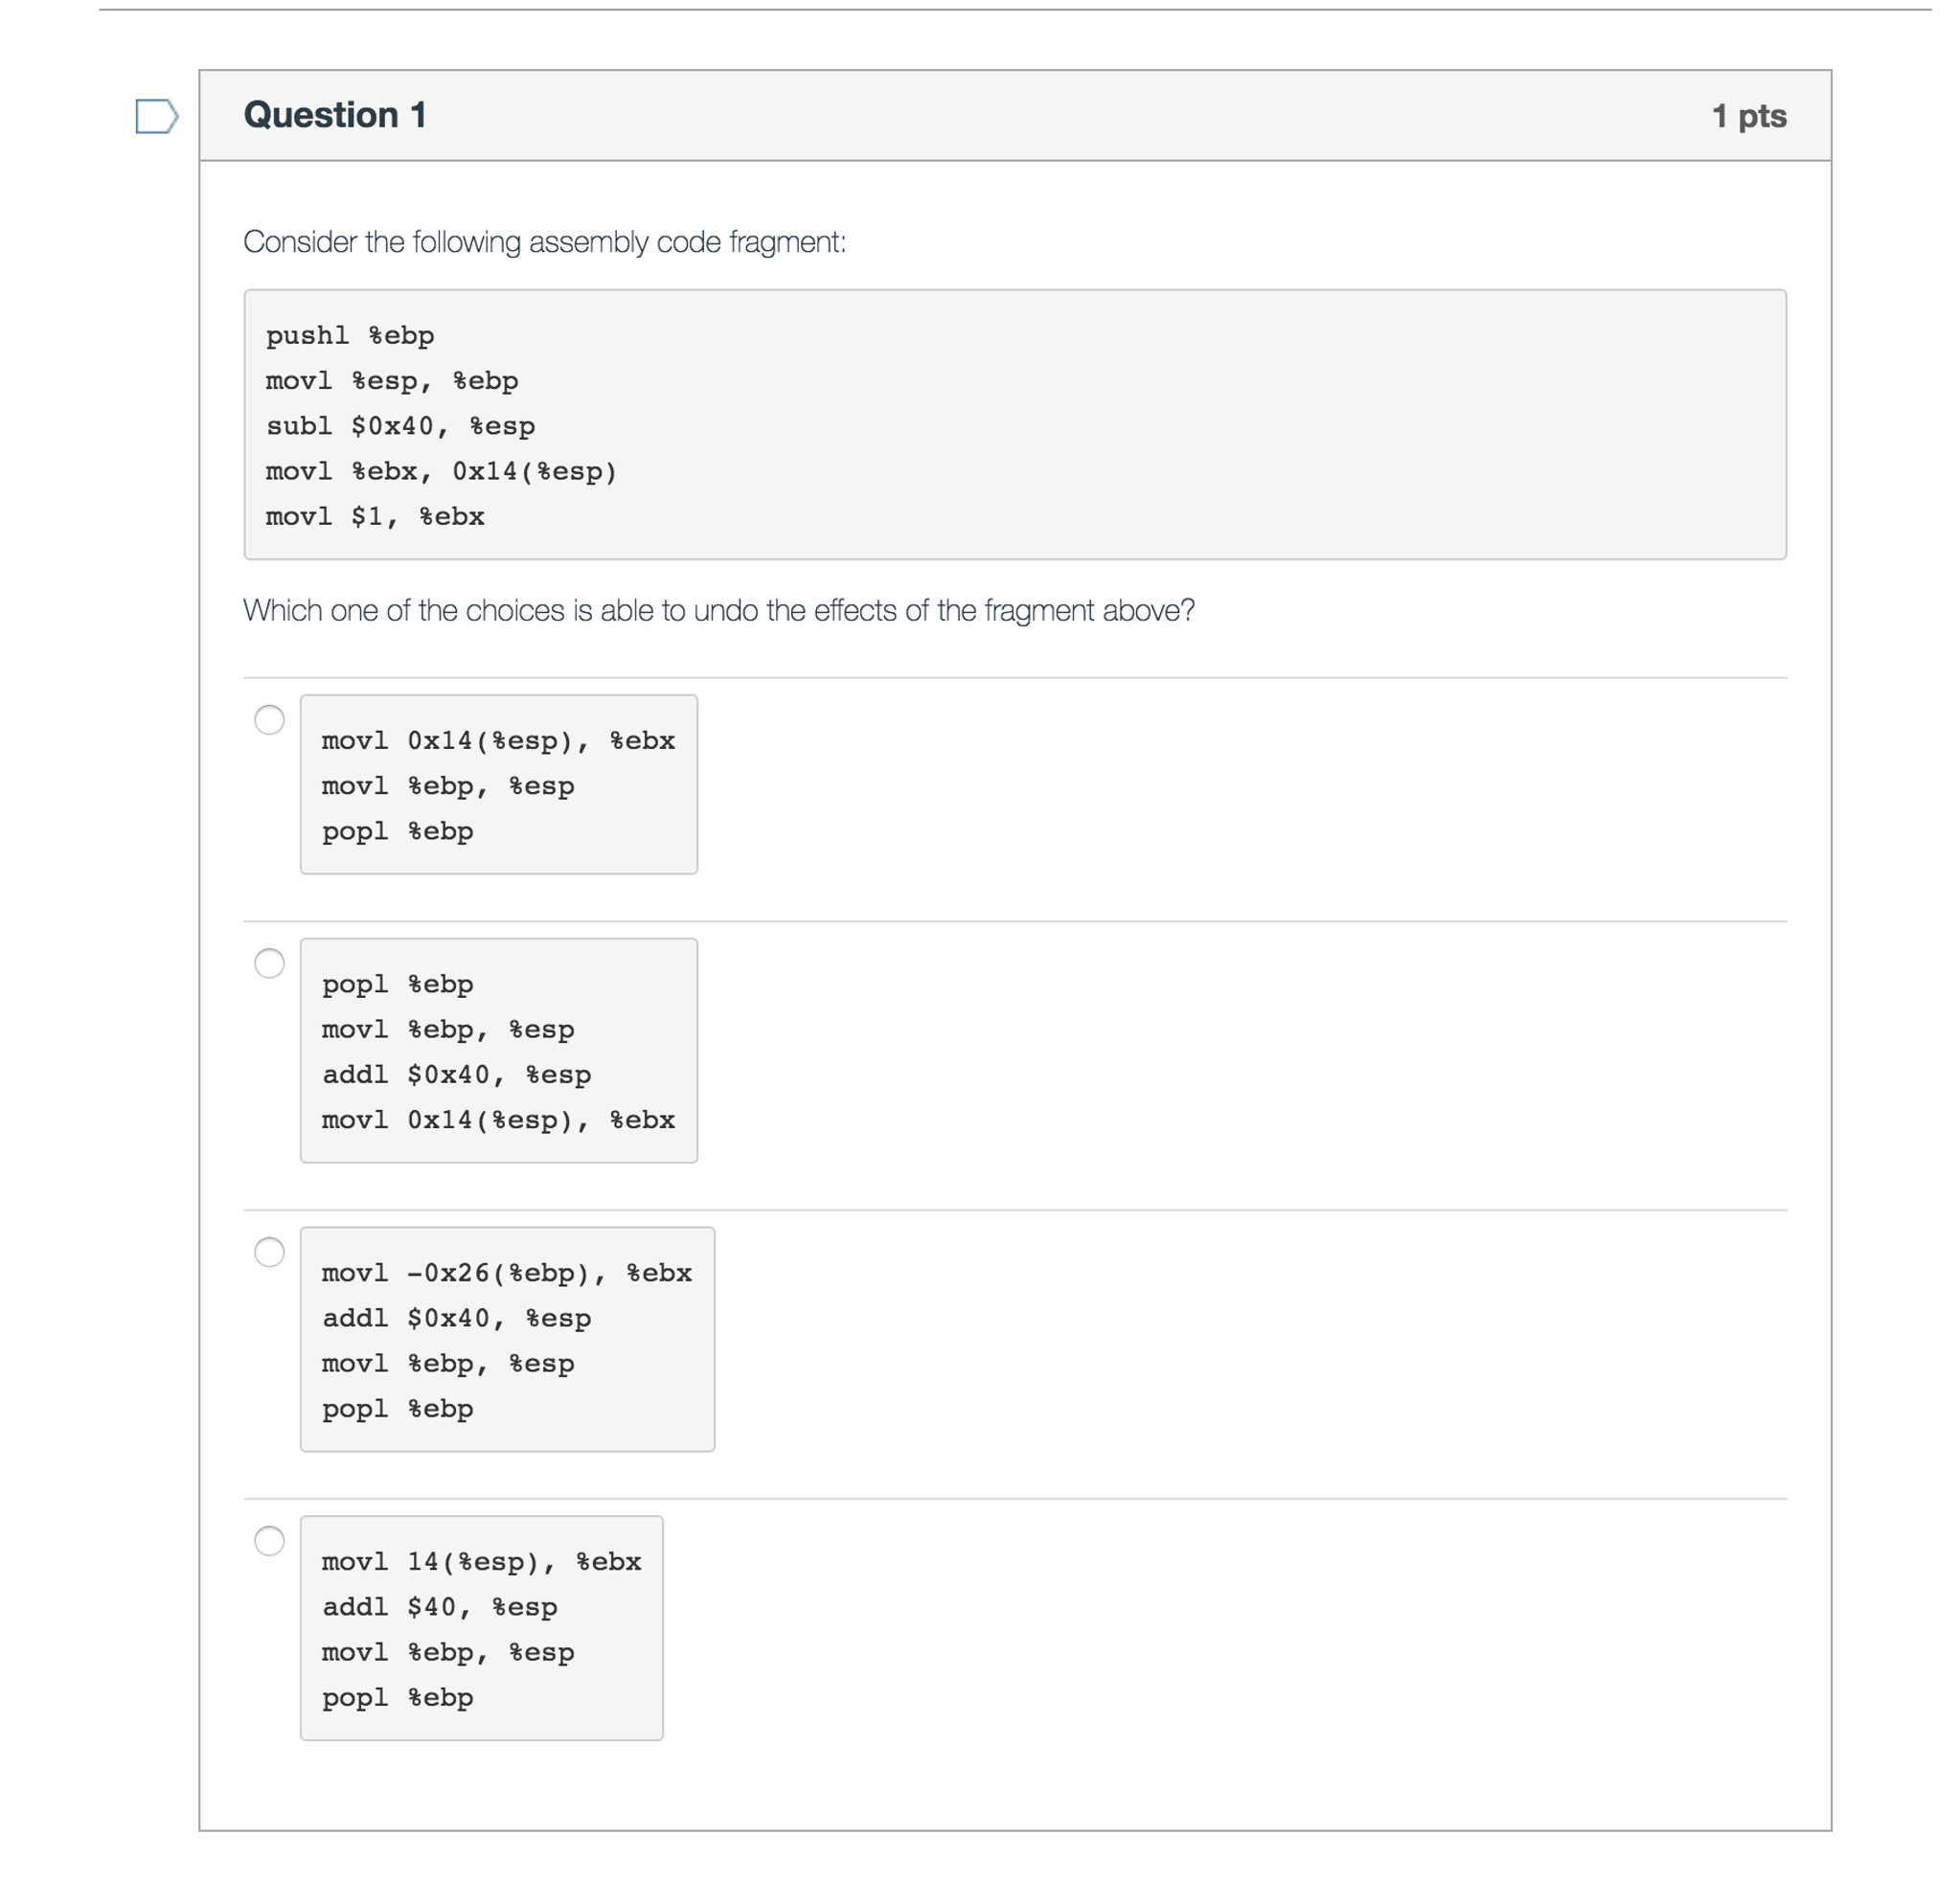Screen dimensions: 1960x1903
Task: Click the 'movl $1, %ebx' line
Action: pos(375,517)
